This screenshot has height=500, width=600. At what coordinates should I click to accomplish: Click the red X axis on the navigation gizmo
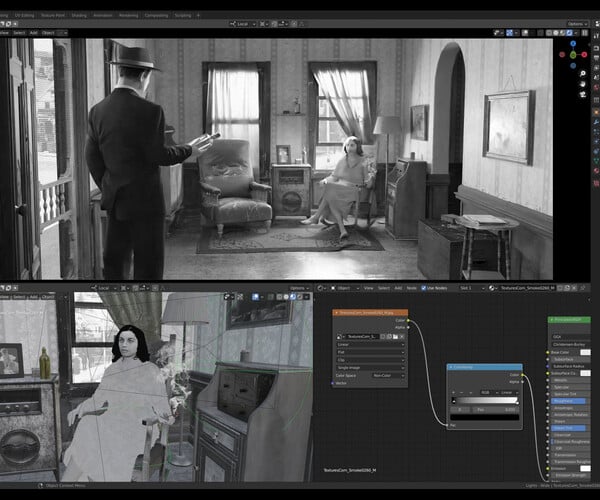(584, 55)
